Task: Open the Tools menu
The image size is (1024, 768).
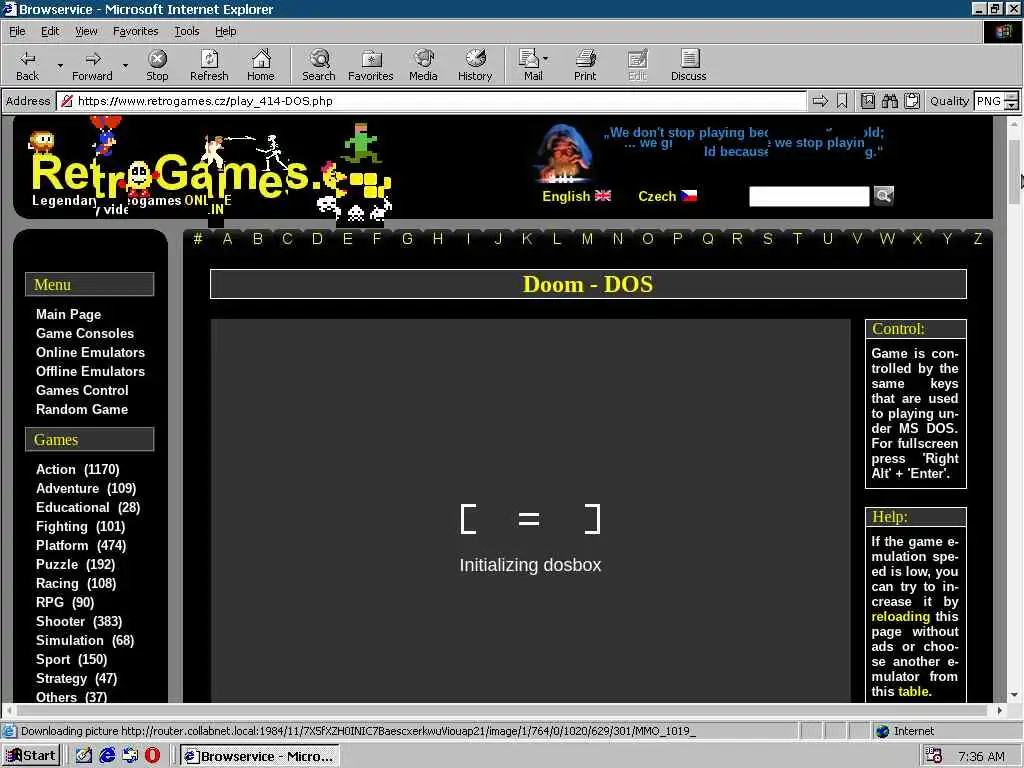Action: pyautogui.click(x=187, y=31)
